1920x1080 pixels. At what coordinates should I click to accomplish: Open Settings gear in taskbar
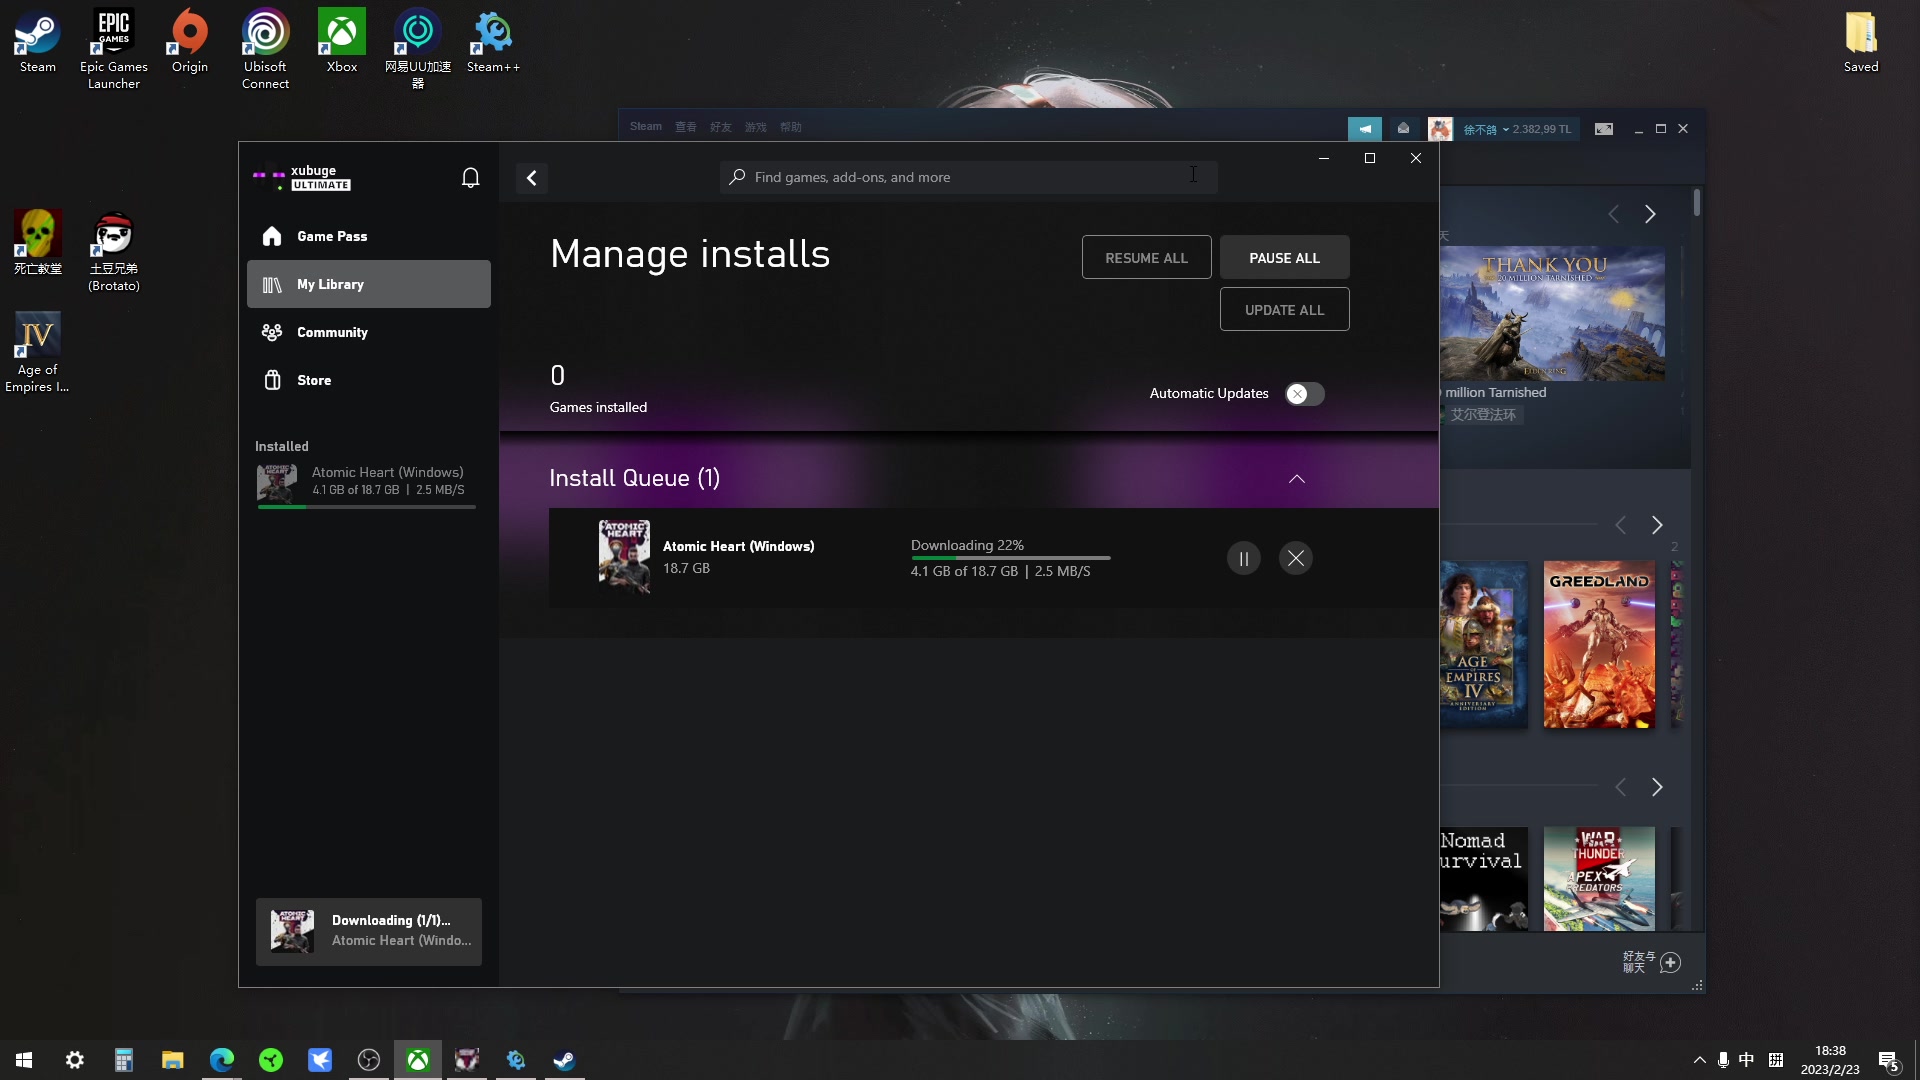tap(74, 1060)
